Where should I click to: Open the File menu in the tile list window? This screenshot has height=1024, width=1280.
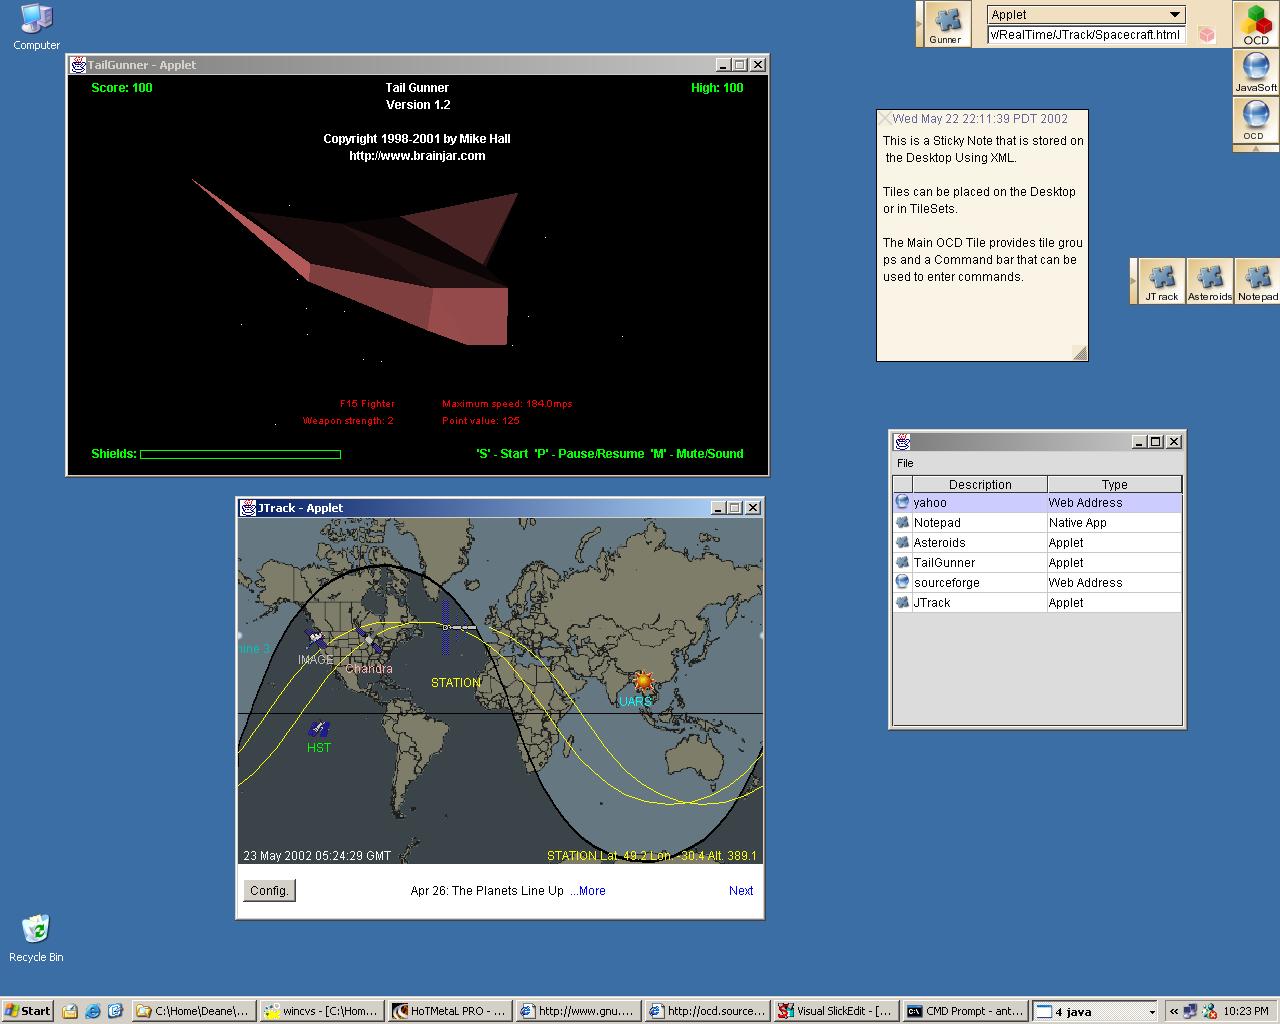pyautogui.click(x=905, y=463)
